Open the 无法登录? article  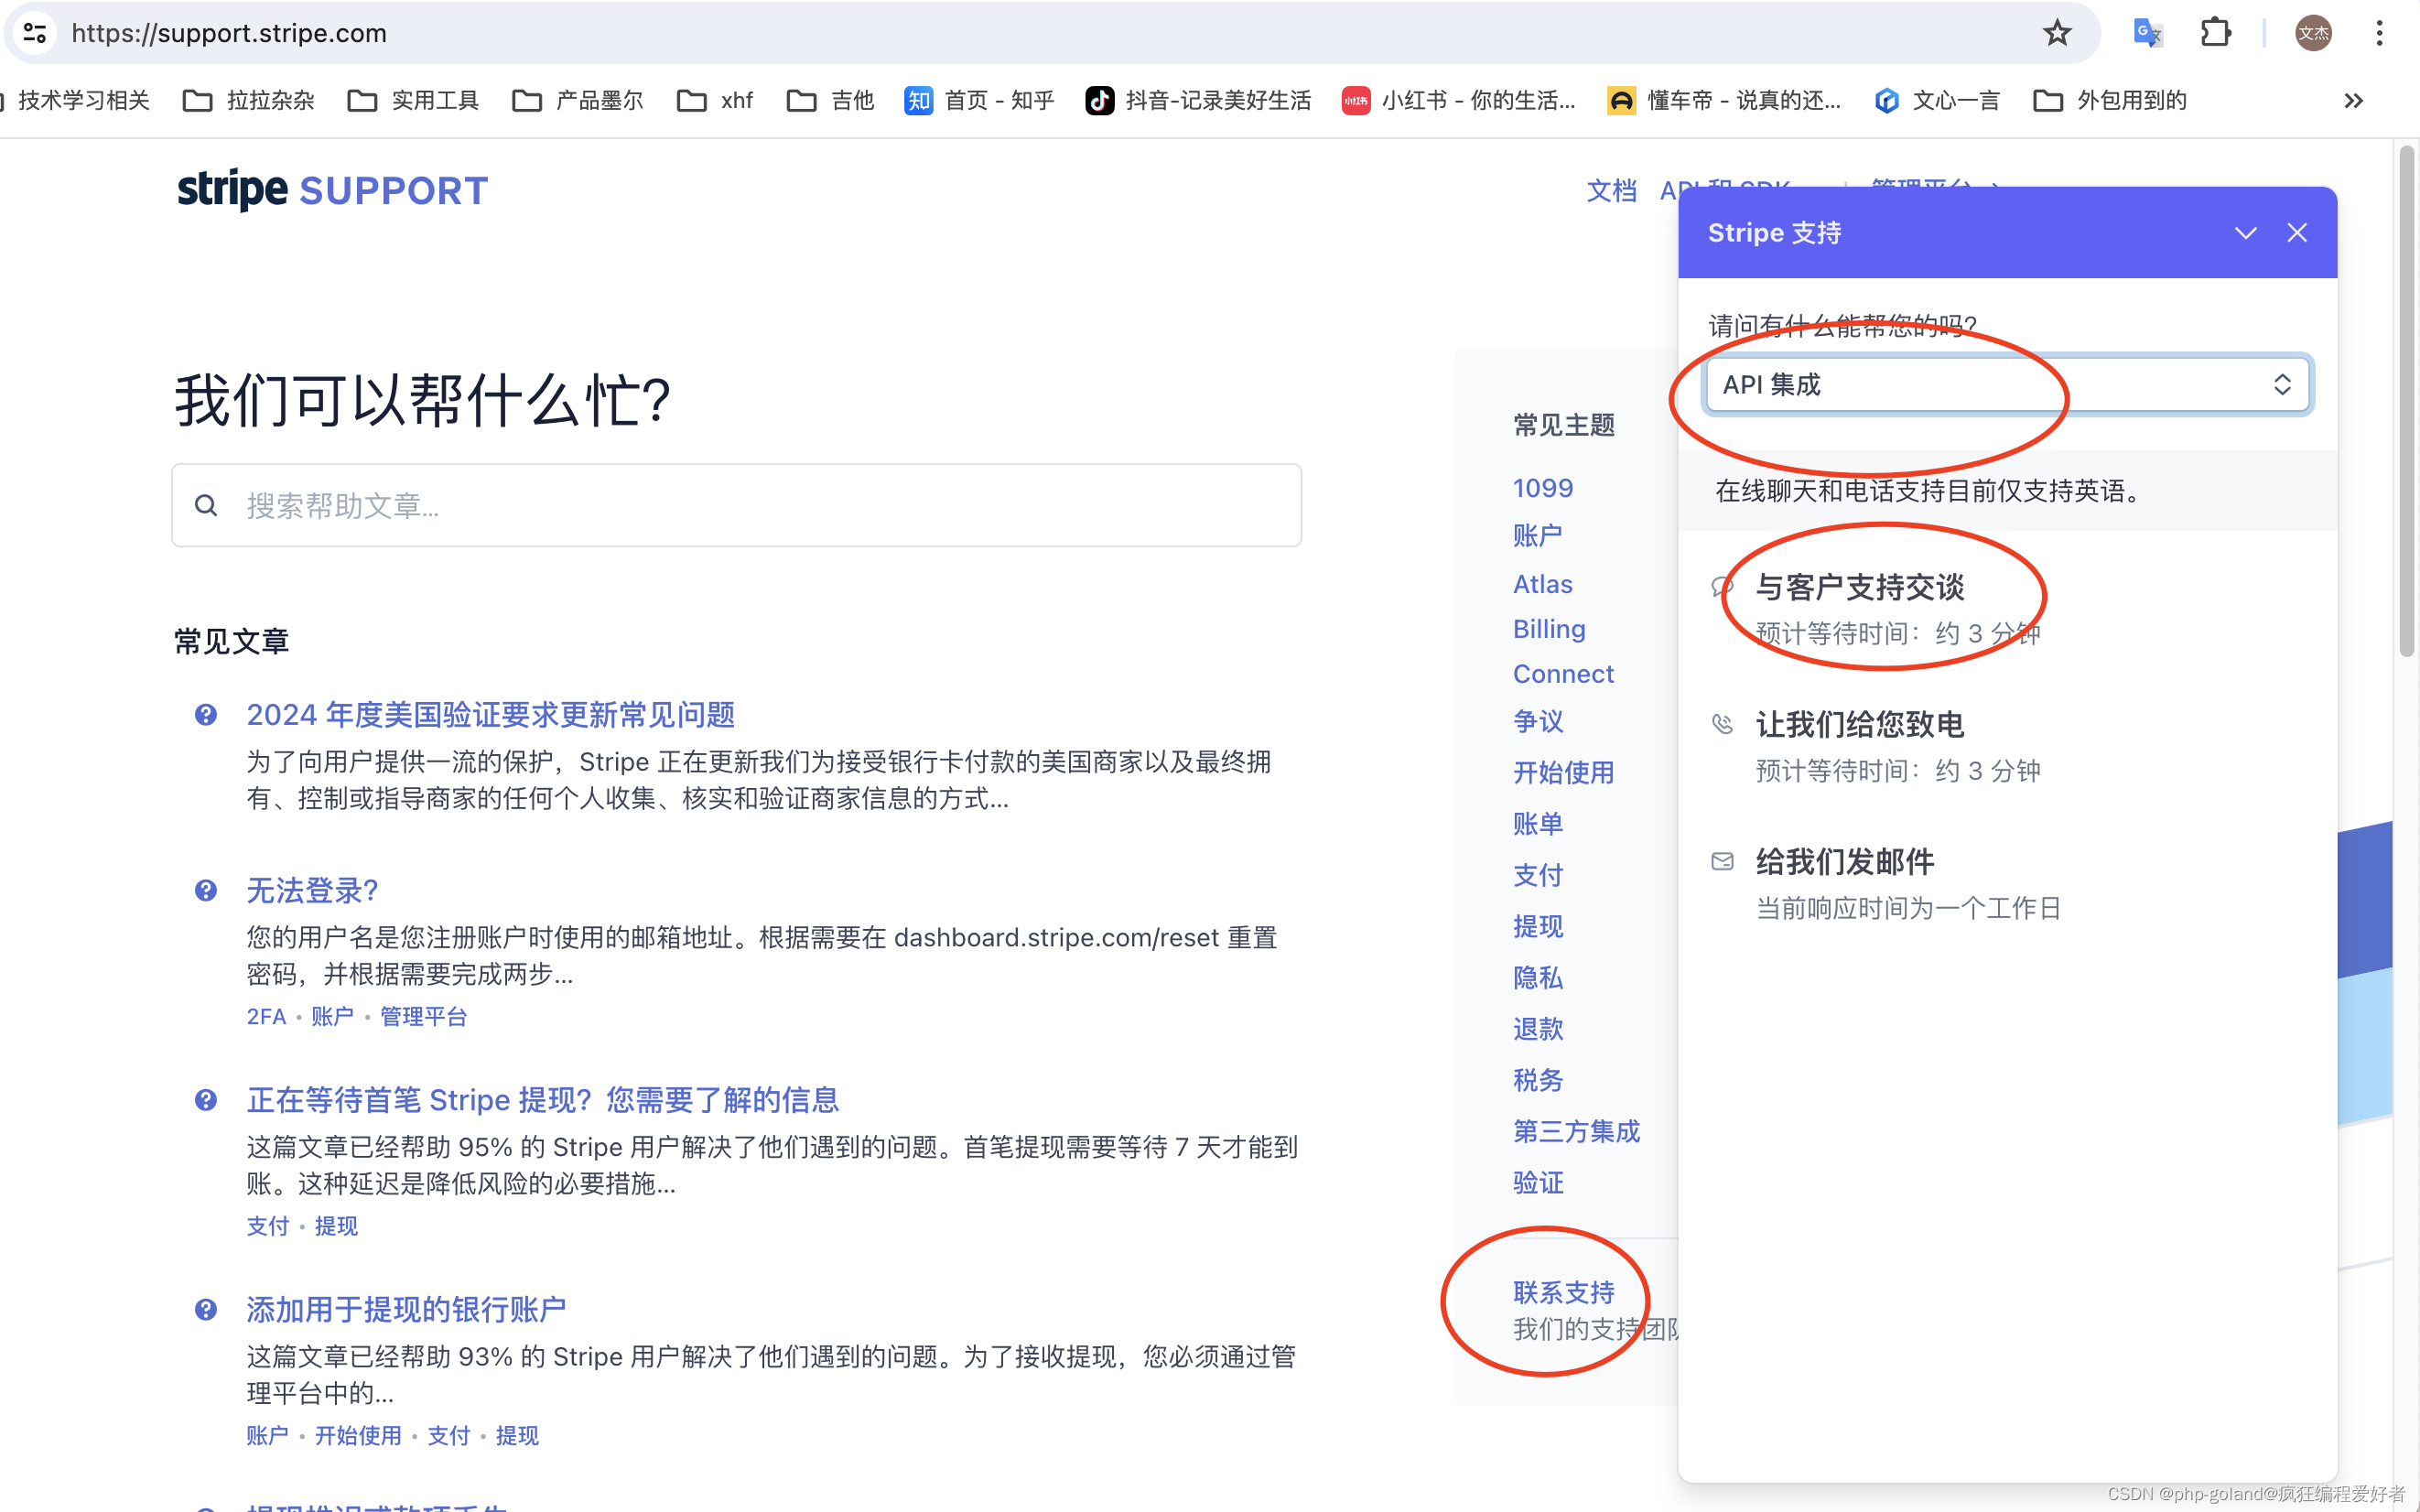click(x=312, y=890)
